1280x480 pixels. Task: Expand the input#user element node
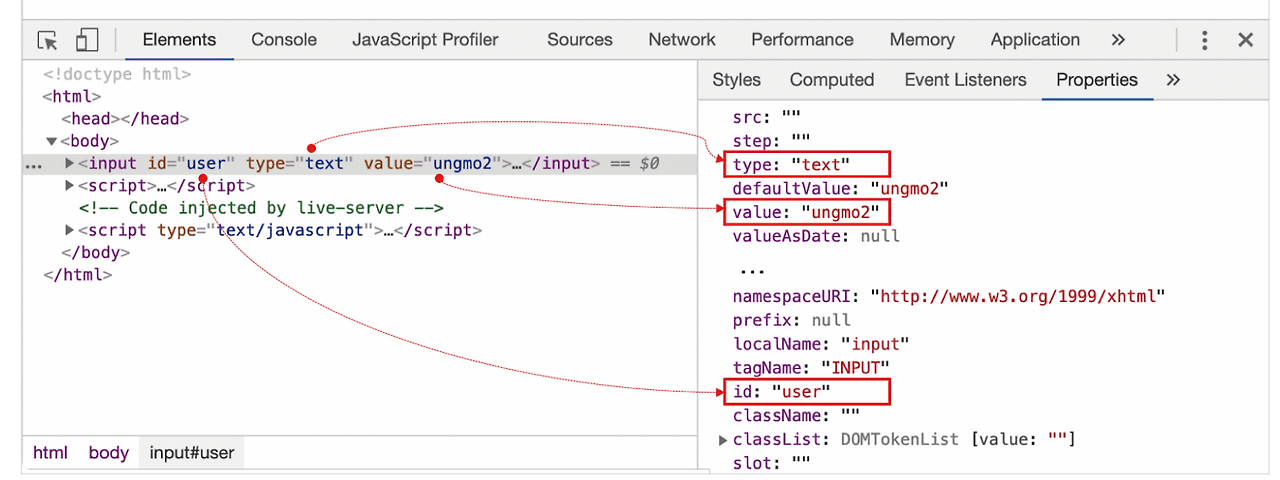click(x=69, y=163)
